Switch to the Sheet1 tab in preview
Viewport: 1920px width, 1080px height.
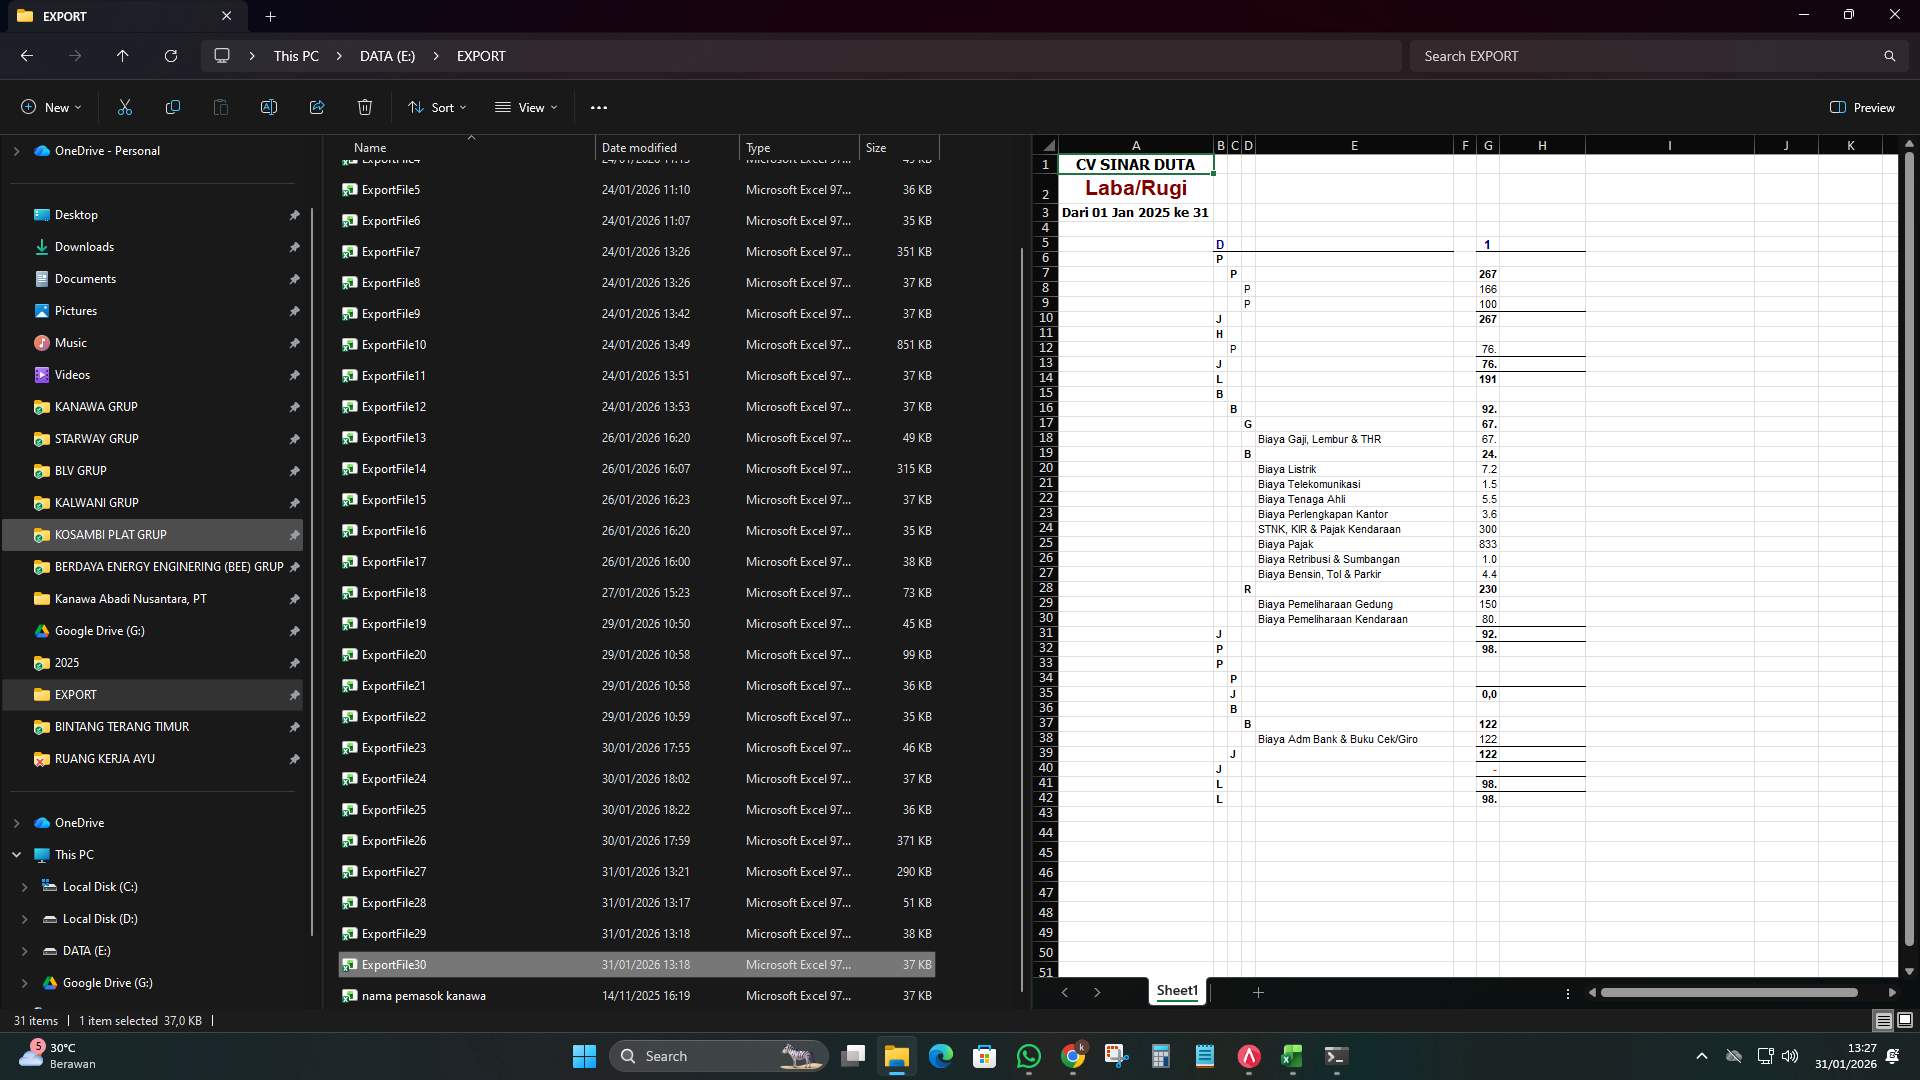tap(1177, 990)
